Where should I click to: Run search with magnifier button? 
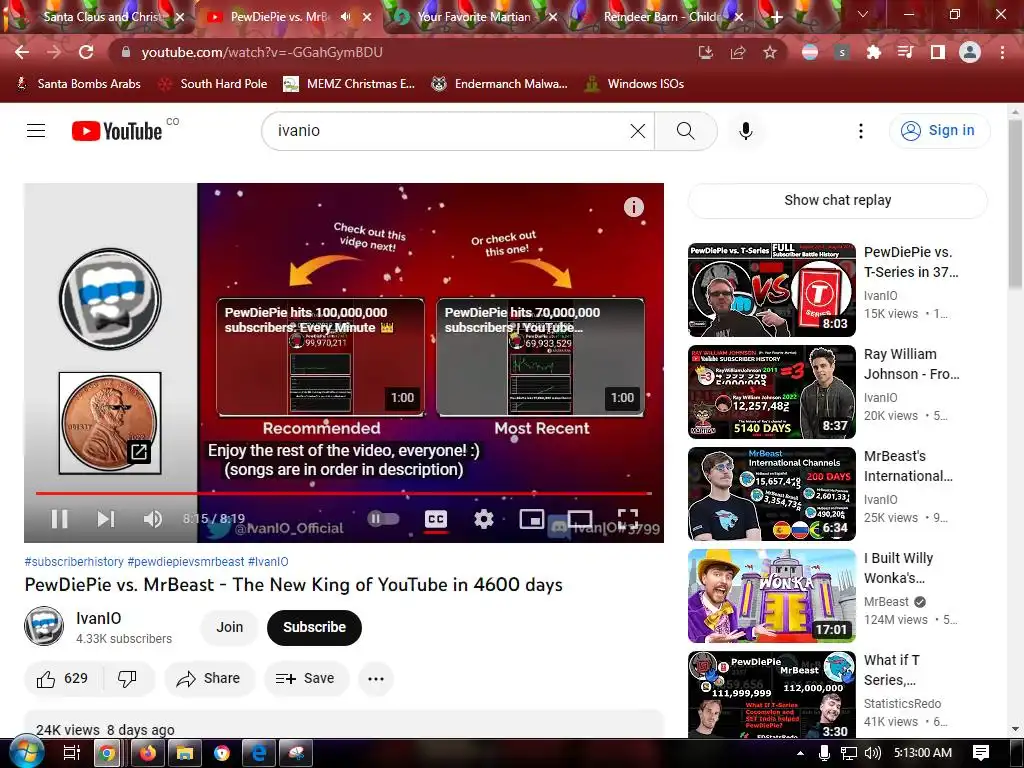click(x=686, y=131)
